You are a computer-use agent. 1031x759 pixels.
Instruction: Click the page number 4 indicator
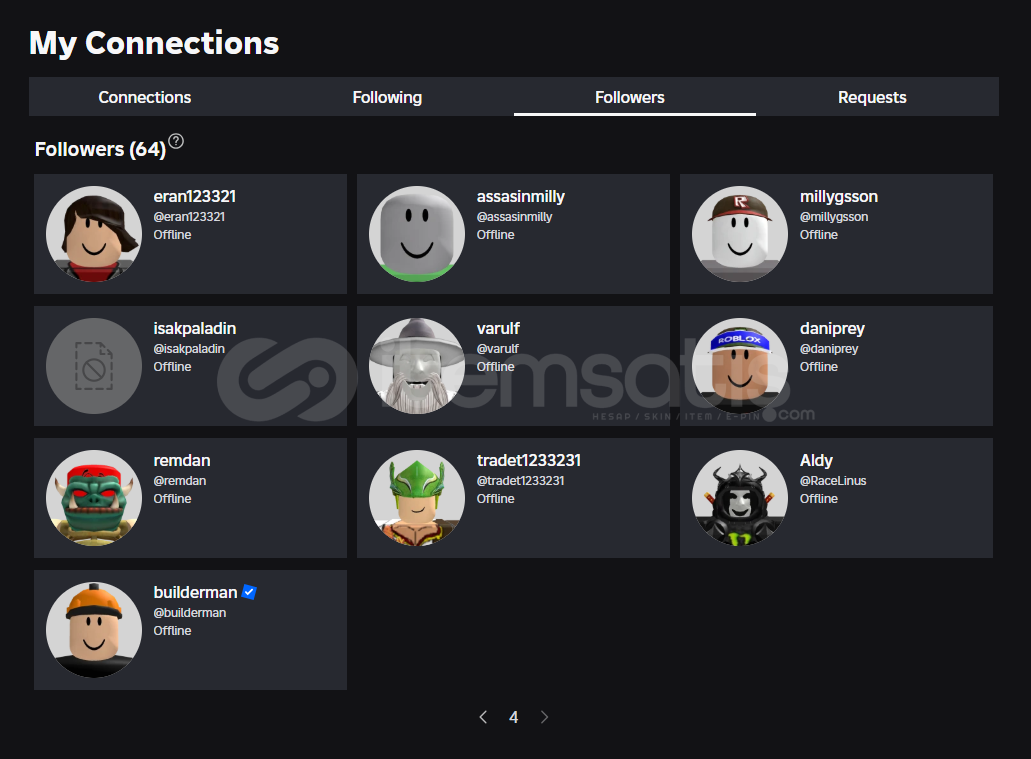click(x=514, y=717)
